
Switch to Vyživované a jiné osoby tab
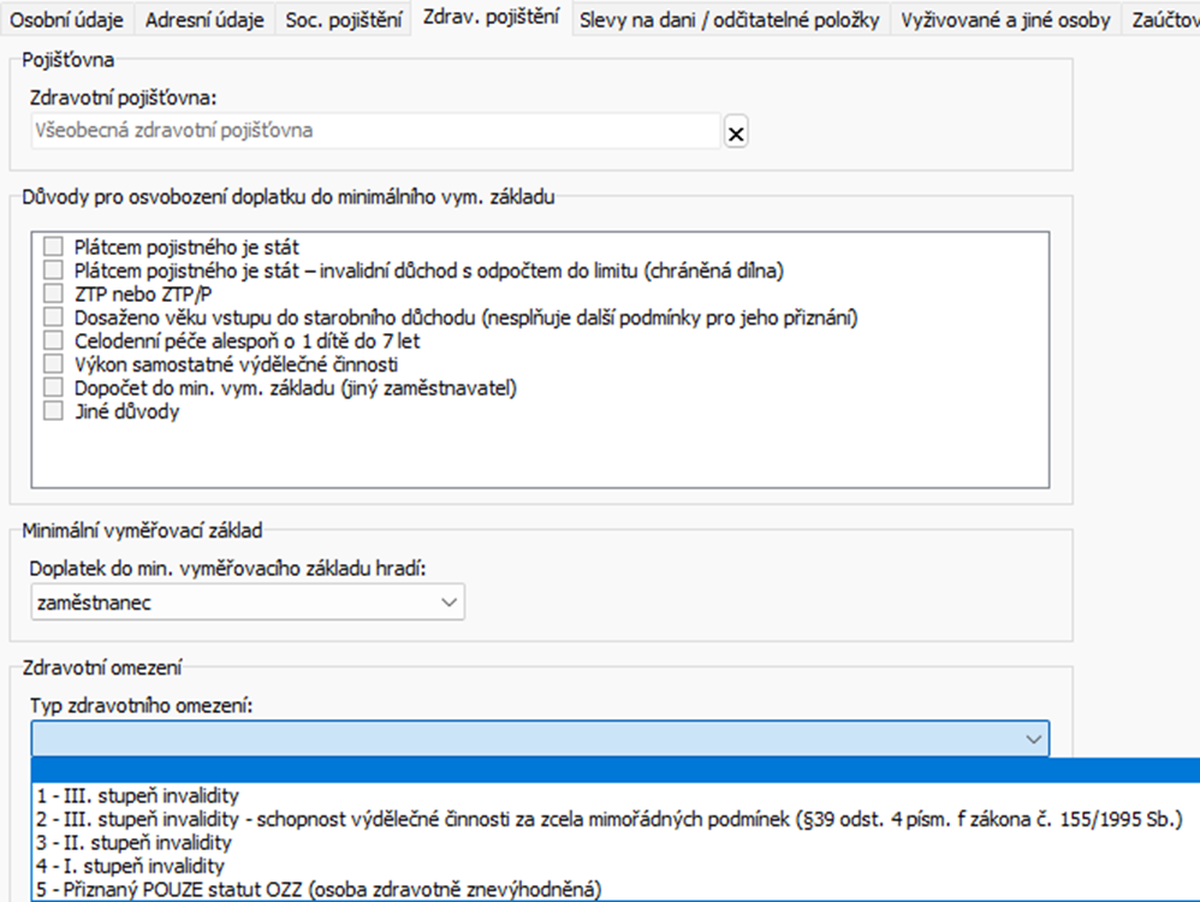1005,20
